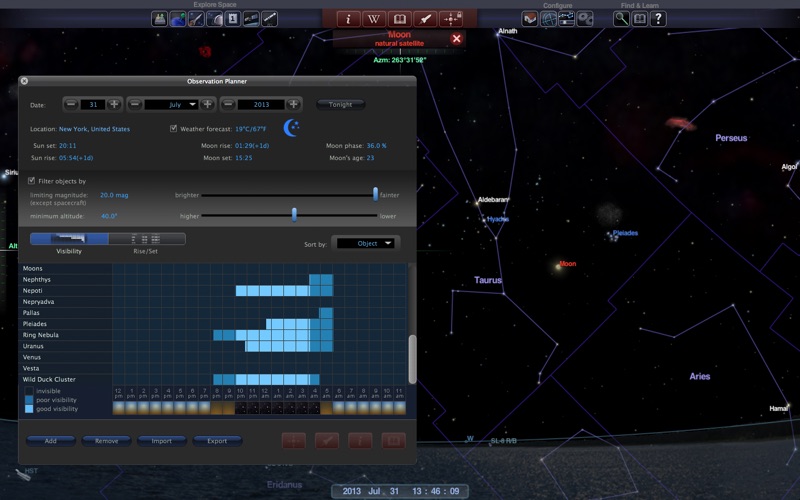This screenshot has height=500, width=800.
Task: Open the magnifier search icon
Action: point(622,18)
